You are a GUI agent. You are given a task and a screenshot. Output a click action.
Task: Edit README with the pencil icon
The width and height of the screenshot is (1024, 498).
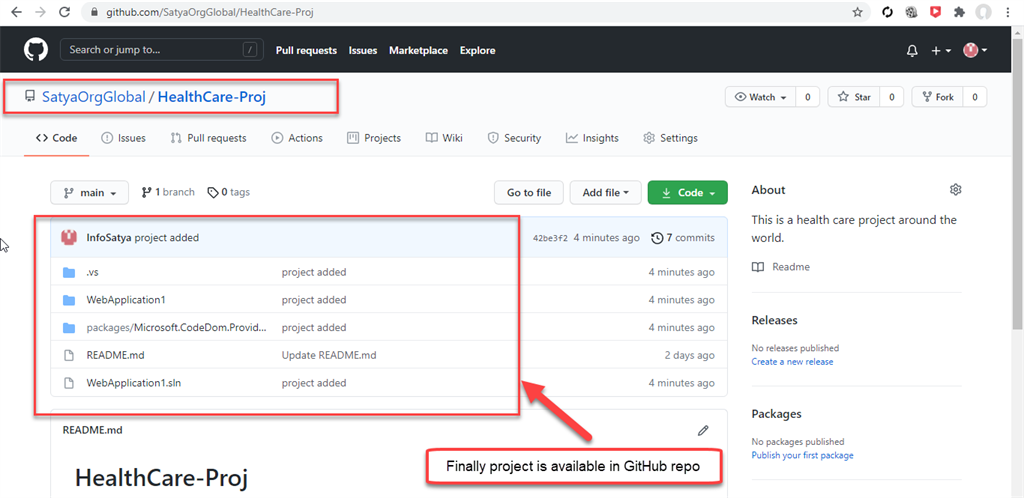tap(703, 430)
